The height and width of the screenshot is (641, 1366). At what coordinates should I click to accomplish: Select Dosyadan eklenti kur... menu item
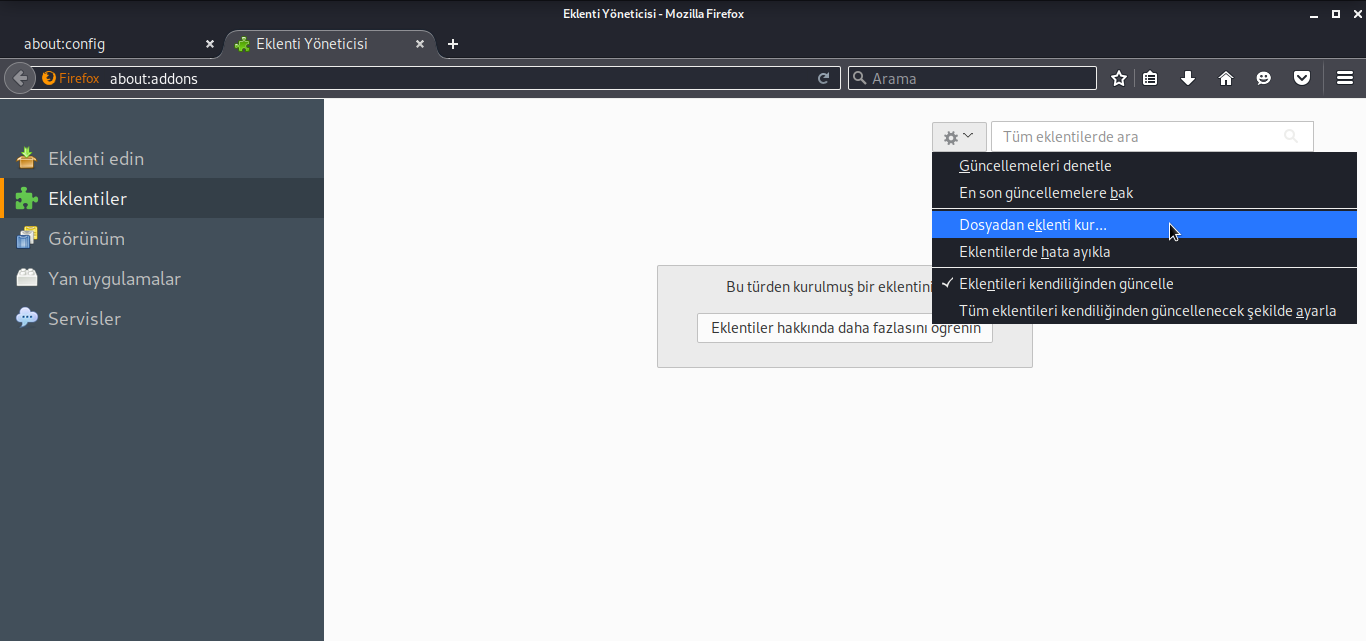tap(1144, 225)
